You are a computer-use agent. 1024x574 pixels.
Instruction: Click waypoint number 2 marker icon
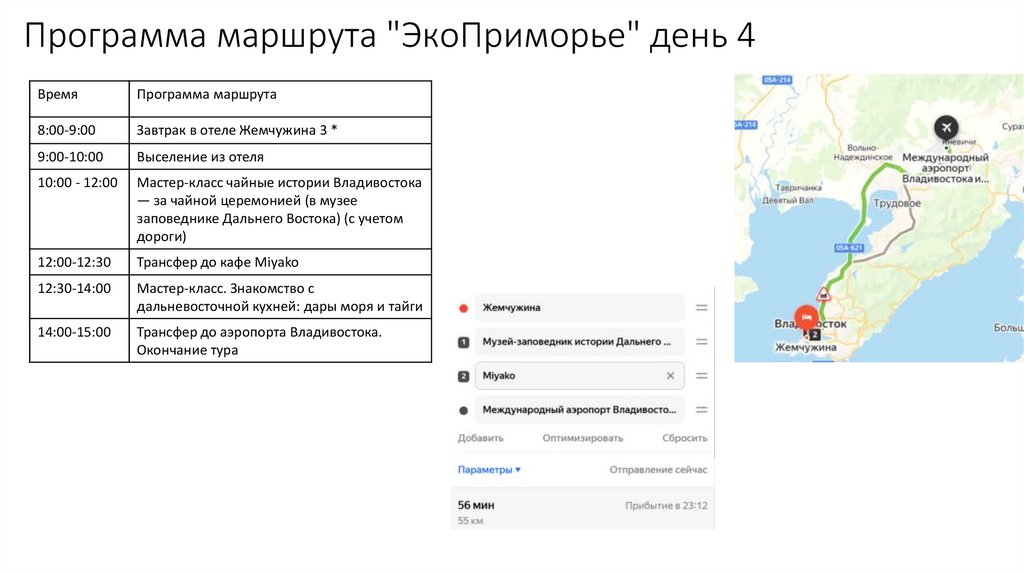(463, 376)
